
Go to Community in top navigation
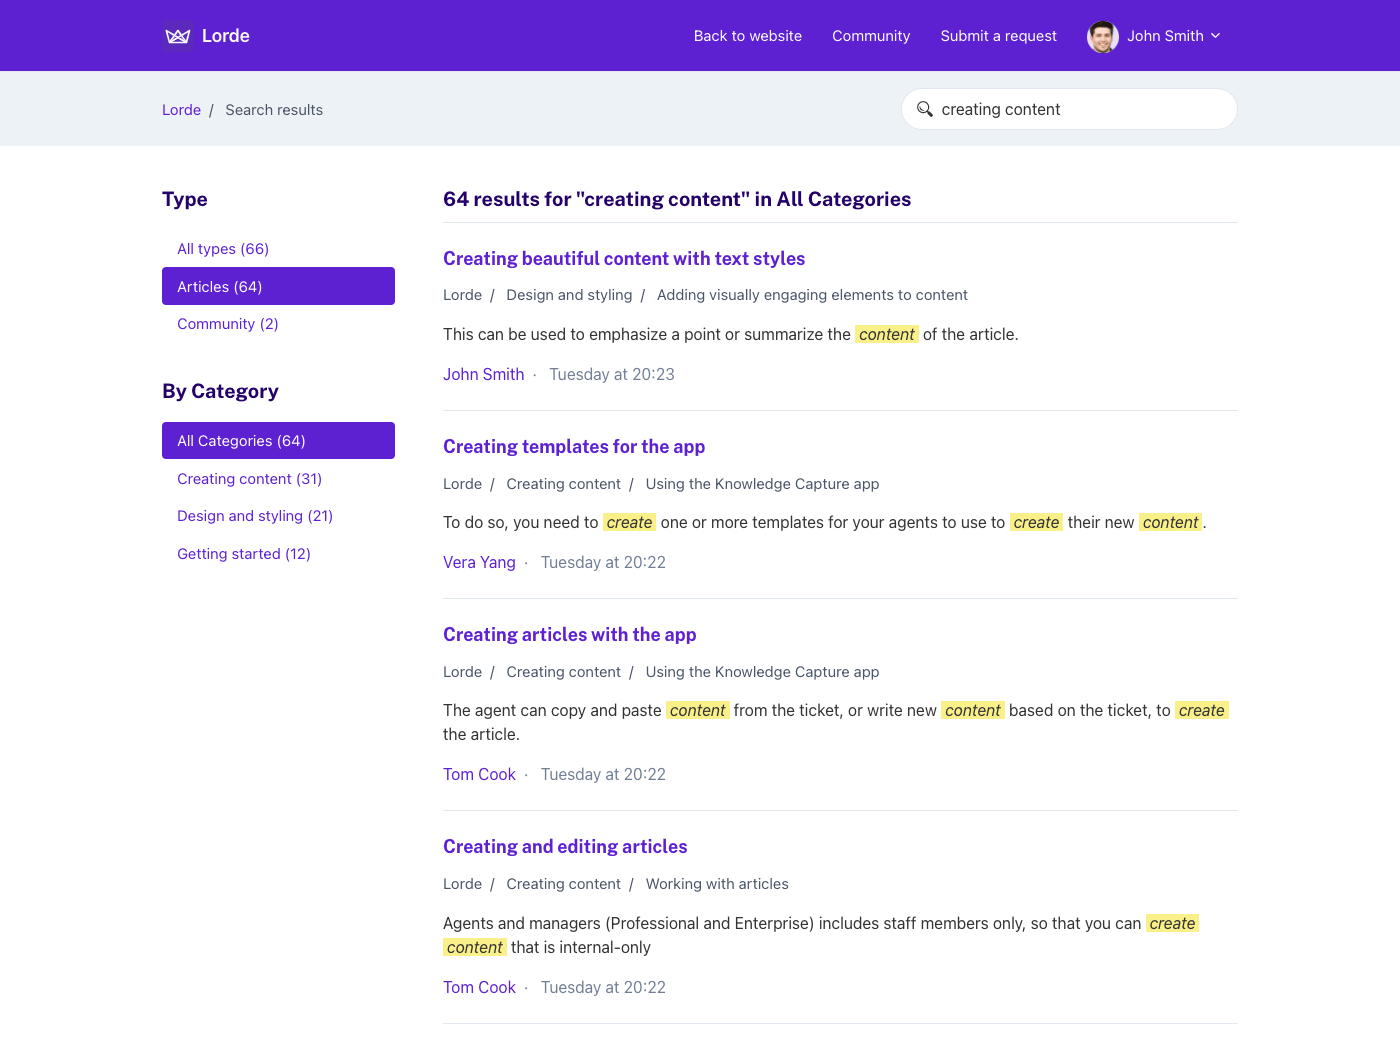click(871, 36)
